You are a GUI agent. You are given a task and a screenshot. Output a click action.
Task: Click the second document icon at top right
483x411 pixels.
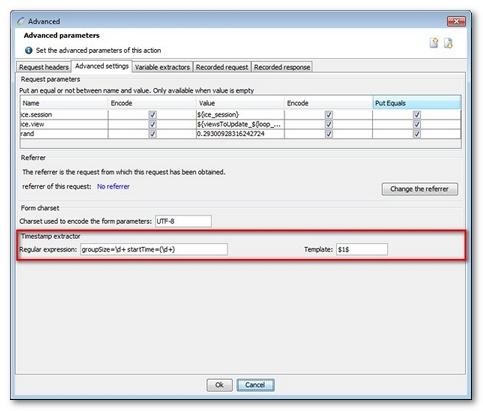(x=448, y=43)
